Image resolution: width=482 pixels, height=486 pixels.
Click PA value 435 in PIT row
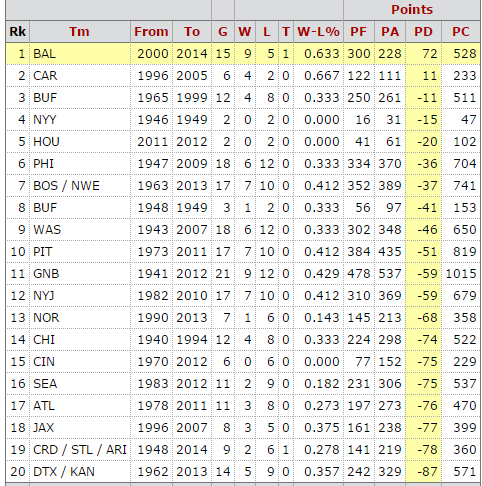(390, 252)
